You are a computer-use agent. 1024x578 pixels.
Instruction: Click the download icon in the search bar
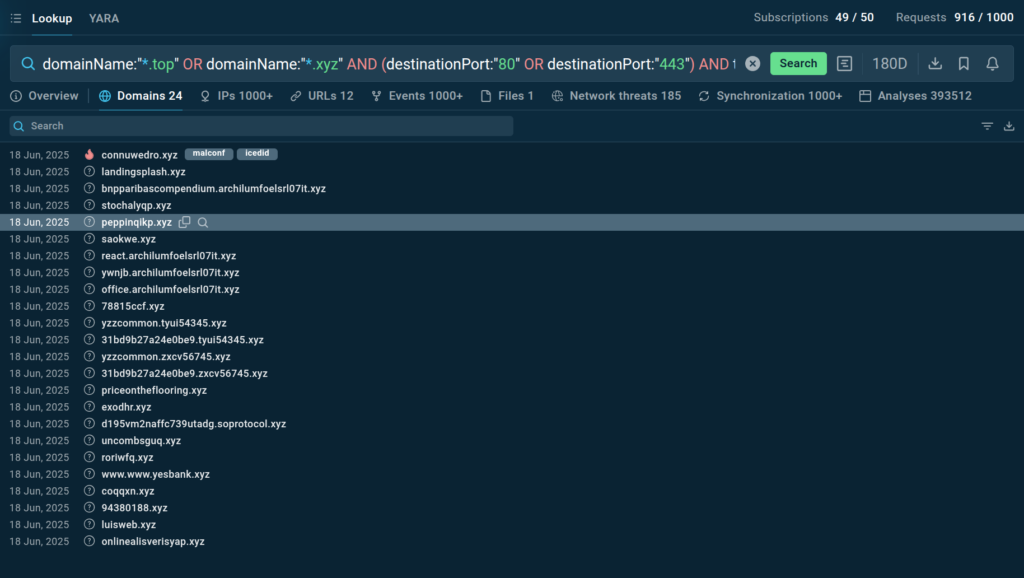coord(935,64)
